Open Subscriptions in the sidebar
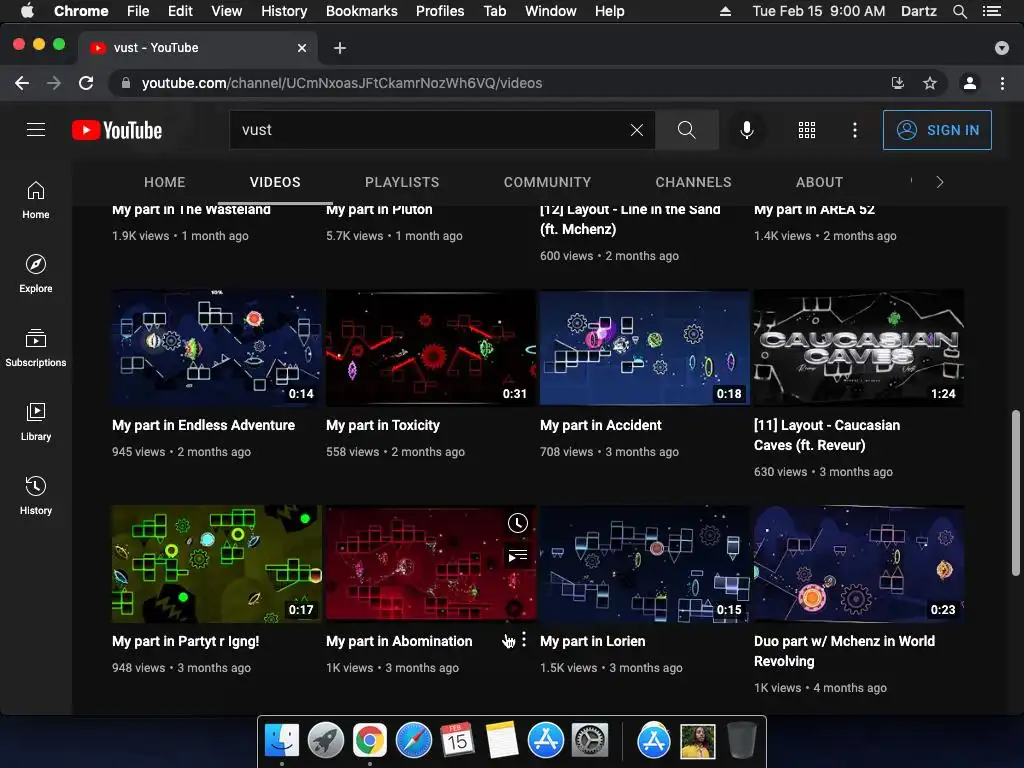 pyautogui.click(x=36, y=347)
